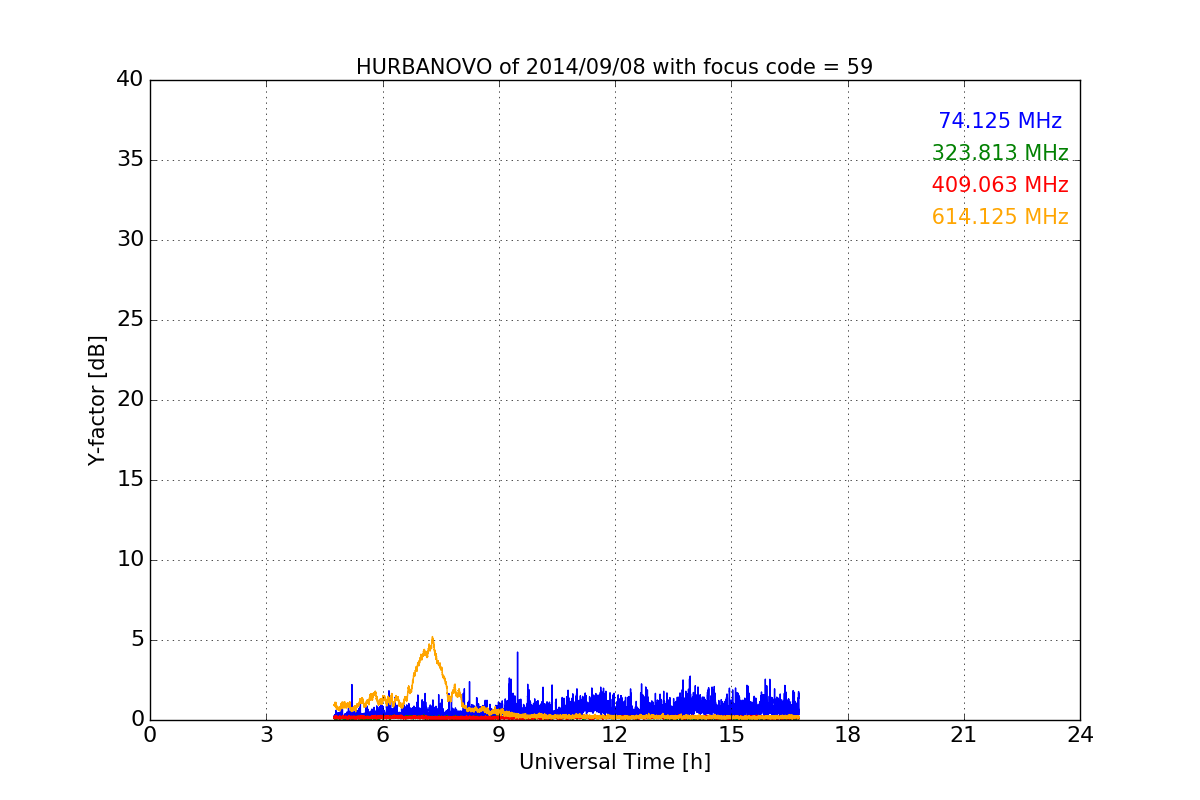This screenshot has width=1200, height=800.
Task: Click the x-axis tick label 21
Action: click(x=964, y=735)
